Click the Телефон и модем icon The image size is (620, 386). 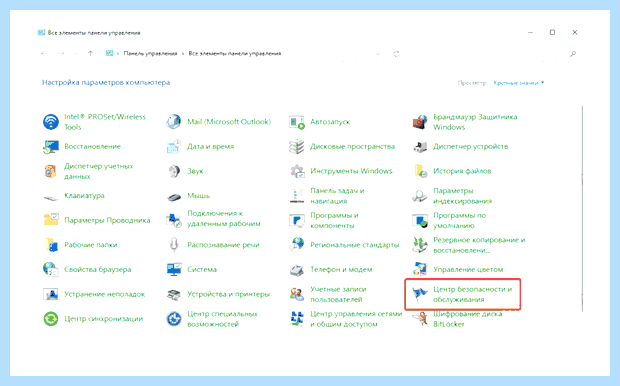click(x=297, y=270)
